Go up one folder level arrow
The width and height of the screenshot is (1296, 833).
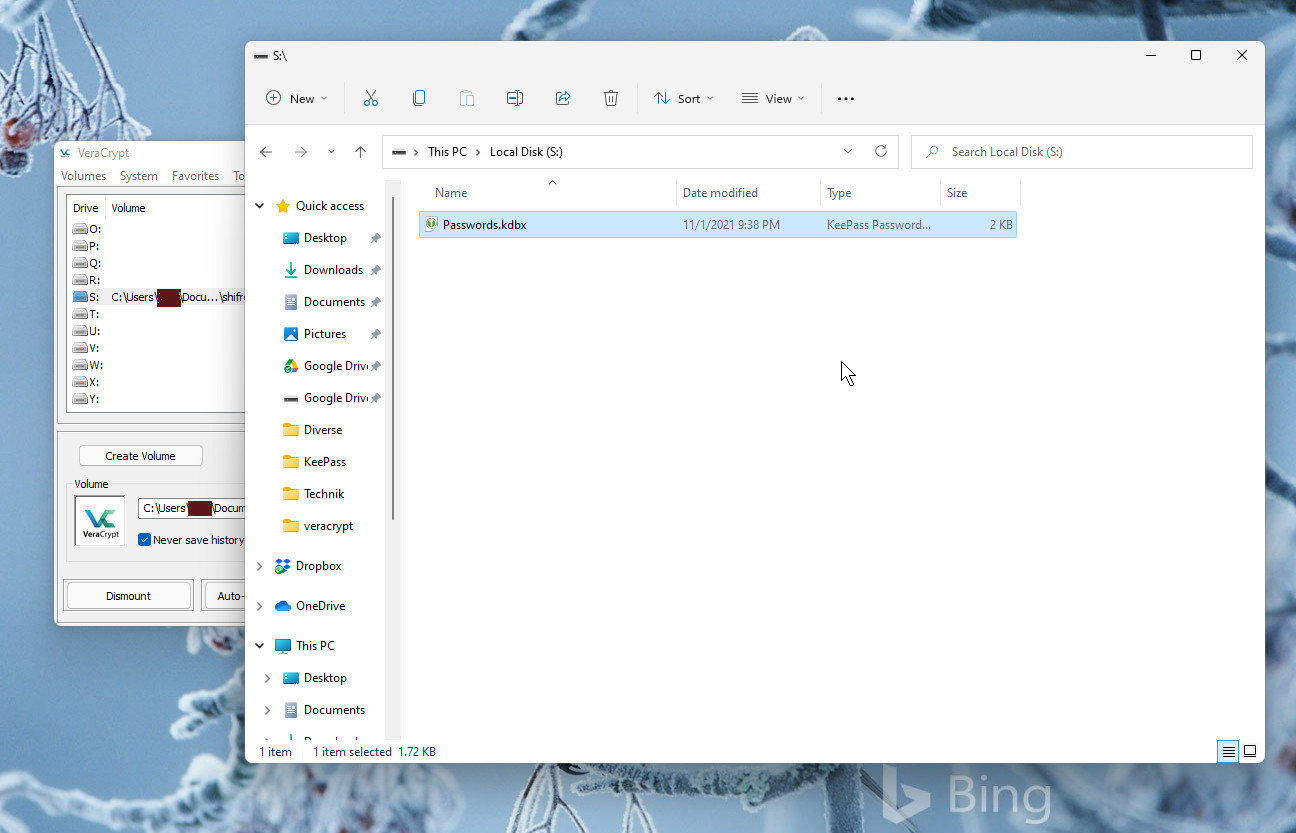[x=361, y=152]
